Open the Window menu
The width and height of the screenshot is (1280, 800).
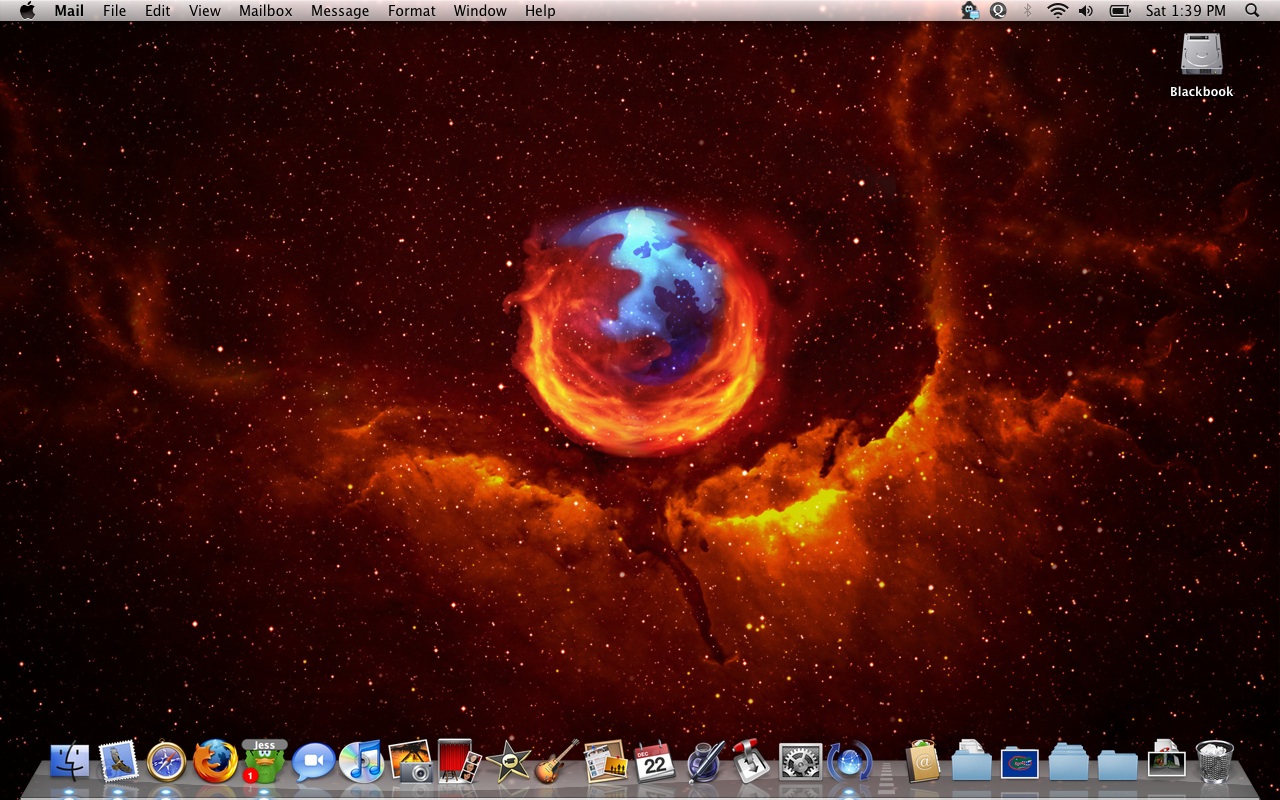pyautogui.click(x=480, y=10)
